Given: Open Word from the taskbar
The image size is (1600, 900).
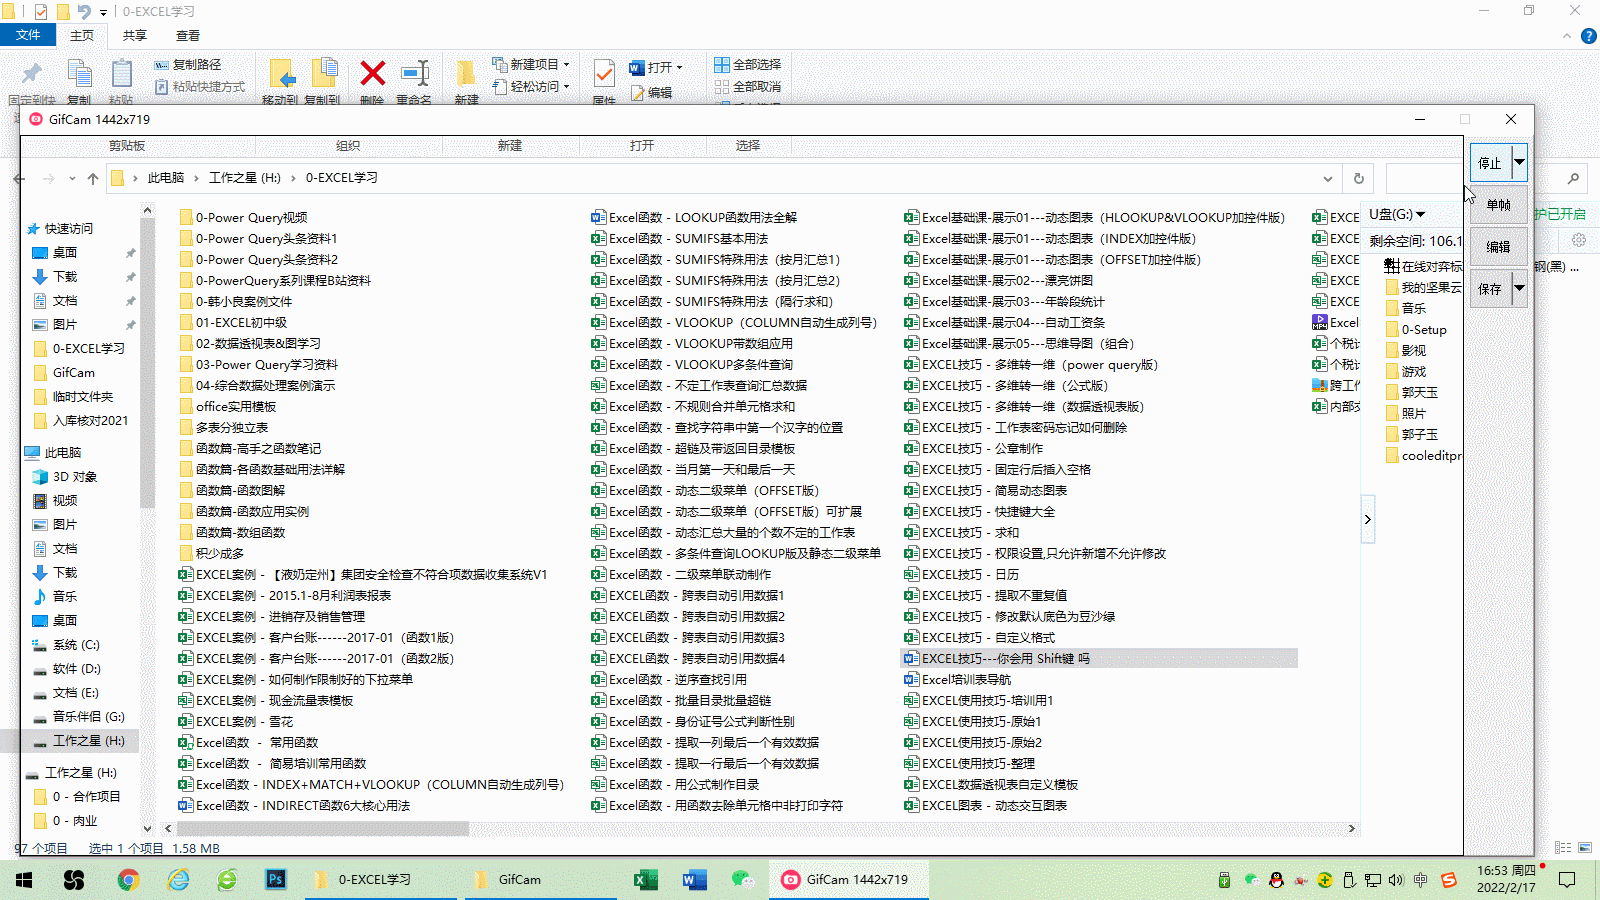Looking at the screenshot, I should pos(694,880).
